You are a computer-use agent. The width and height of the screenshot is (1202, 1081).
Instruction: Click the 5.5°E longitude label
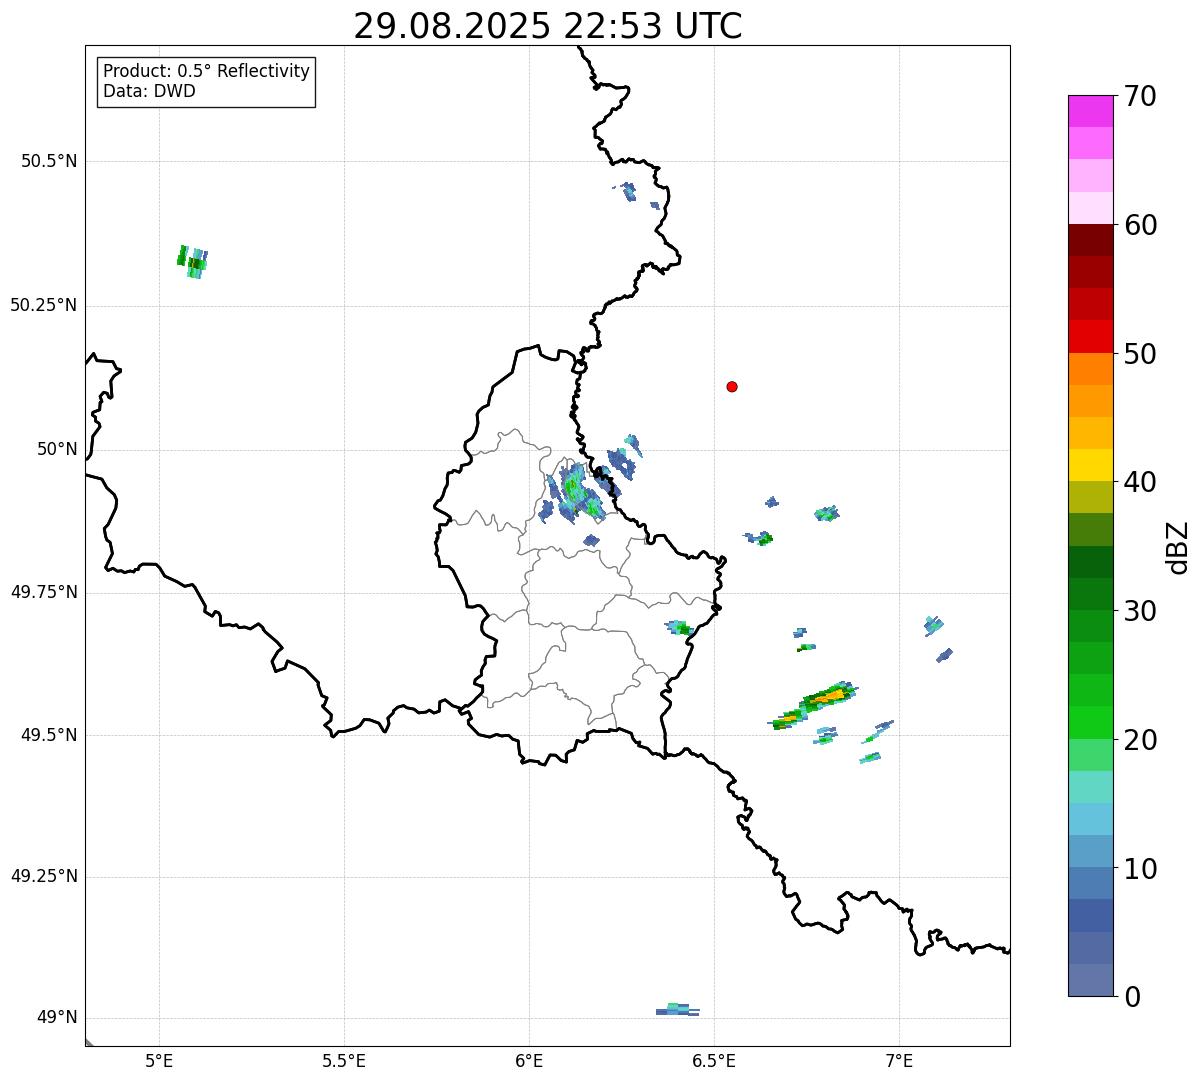pos(344,1061)
